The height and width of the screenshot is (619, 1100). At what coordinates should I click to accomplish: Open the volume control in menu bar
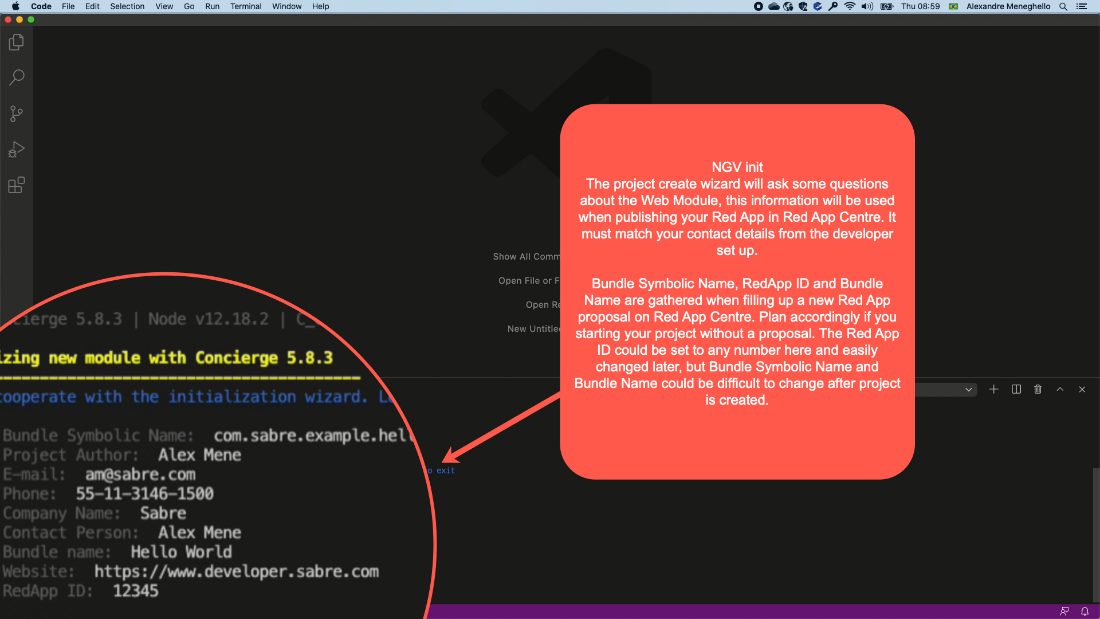point(867,6)
